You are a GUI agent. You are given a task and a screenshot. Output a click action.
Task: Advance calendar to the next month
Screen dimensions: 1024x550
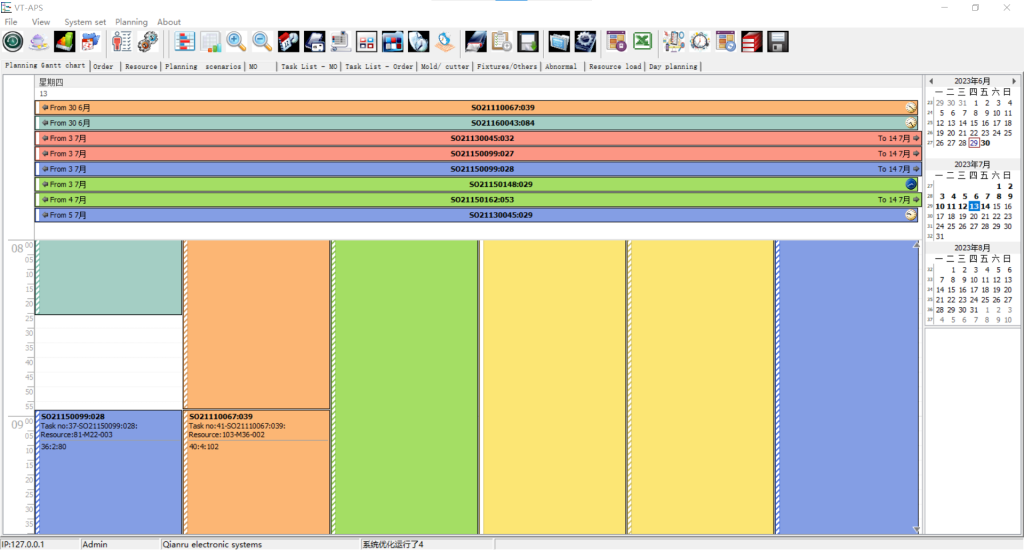click(x=1015, y=81)
